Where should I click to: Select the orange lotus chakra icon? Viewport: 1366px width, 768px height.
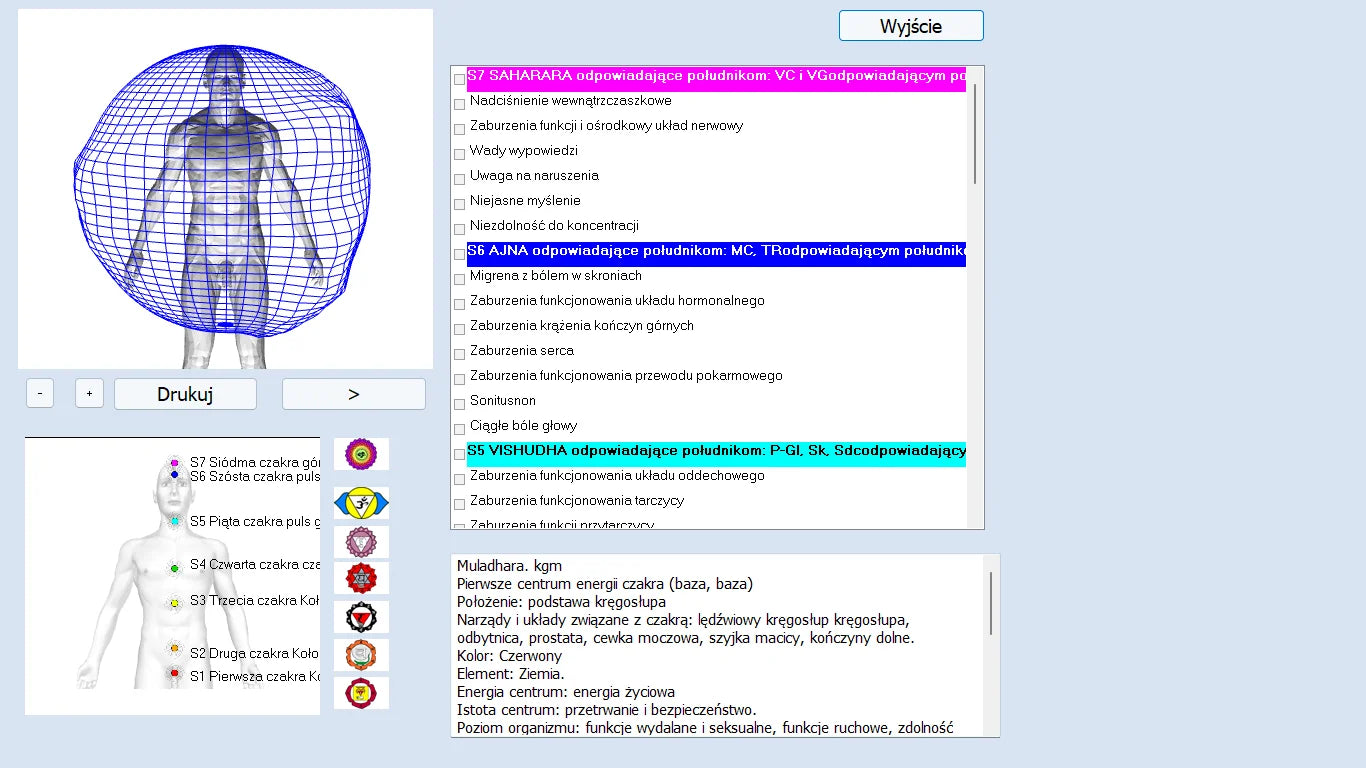tap(361, 655)
